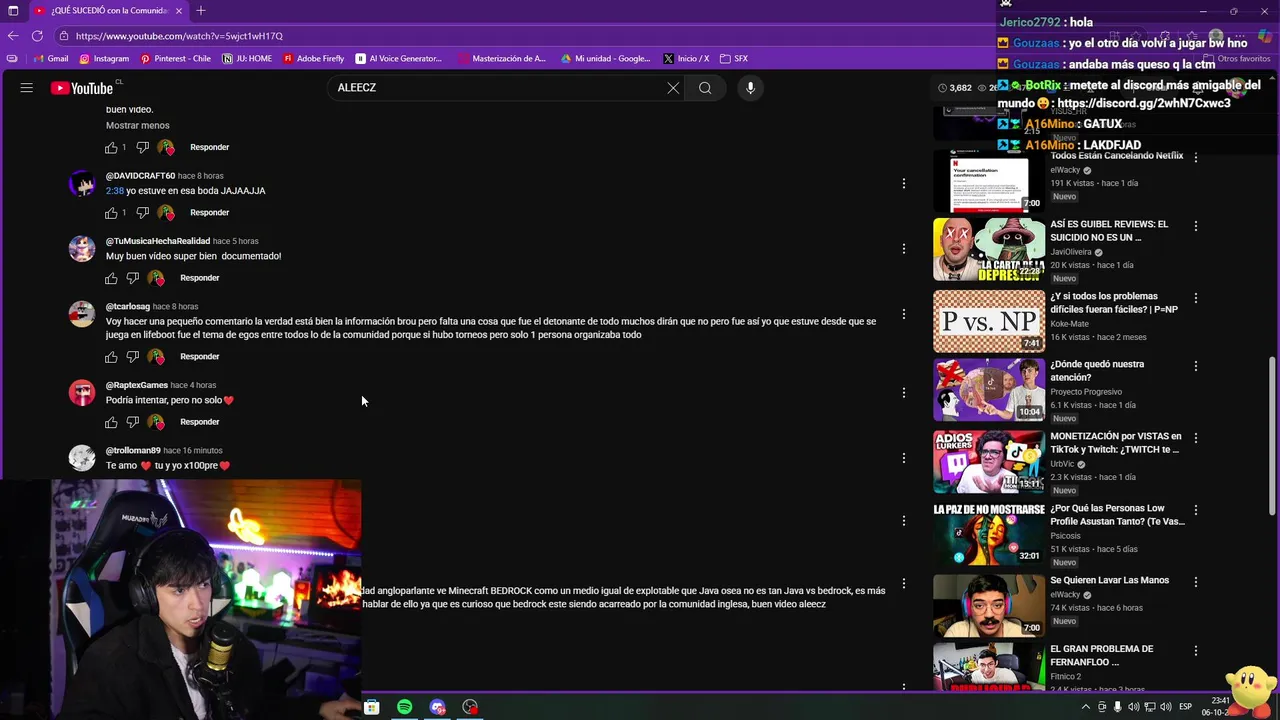Viewport: 1280px width, 720px height.
Task: Like the @DAVIDCRAFT60 comment
Action: point(111,213)
